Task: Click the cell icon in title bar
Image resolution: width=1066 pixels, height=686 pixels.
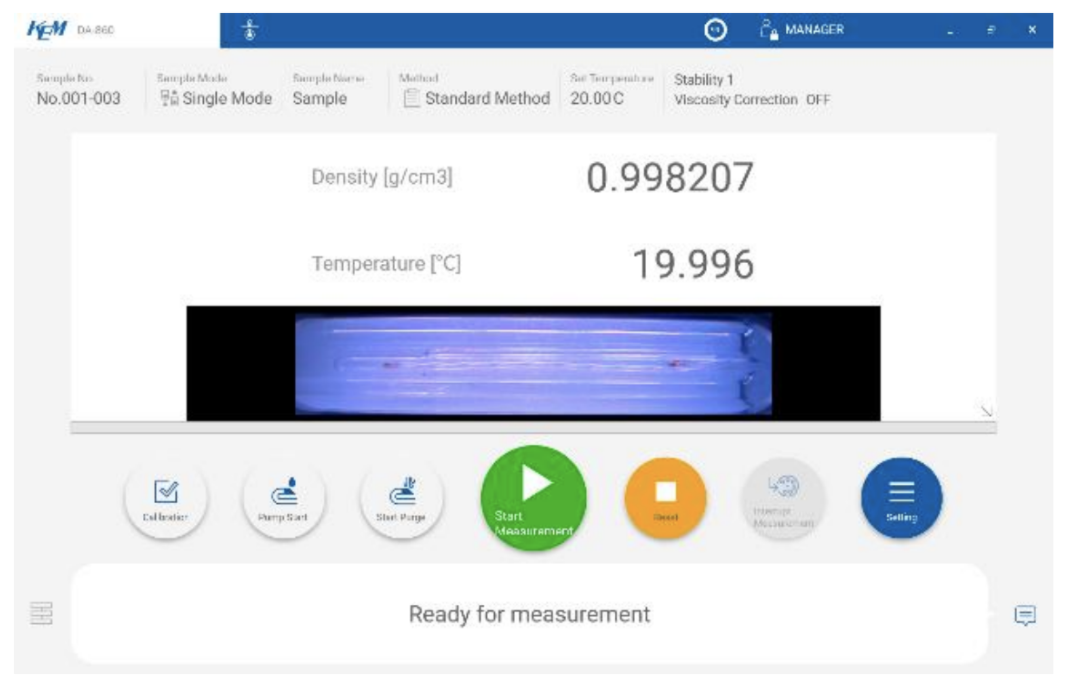Action: [249, 30]
